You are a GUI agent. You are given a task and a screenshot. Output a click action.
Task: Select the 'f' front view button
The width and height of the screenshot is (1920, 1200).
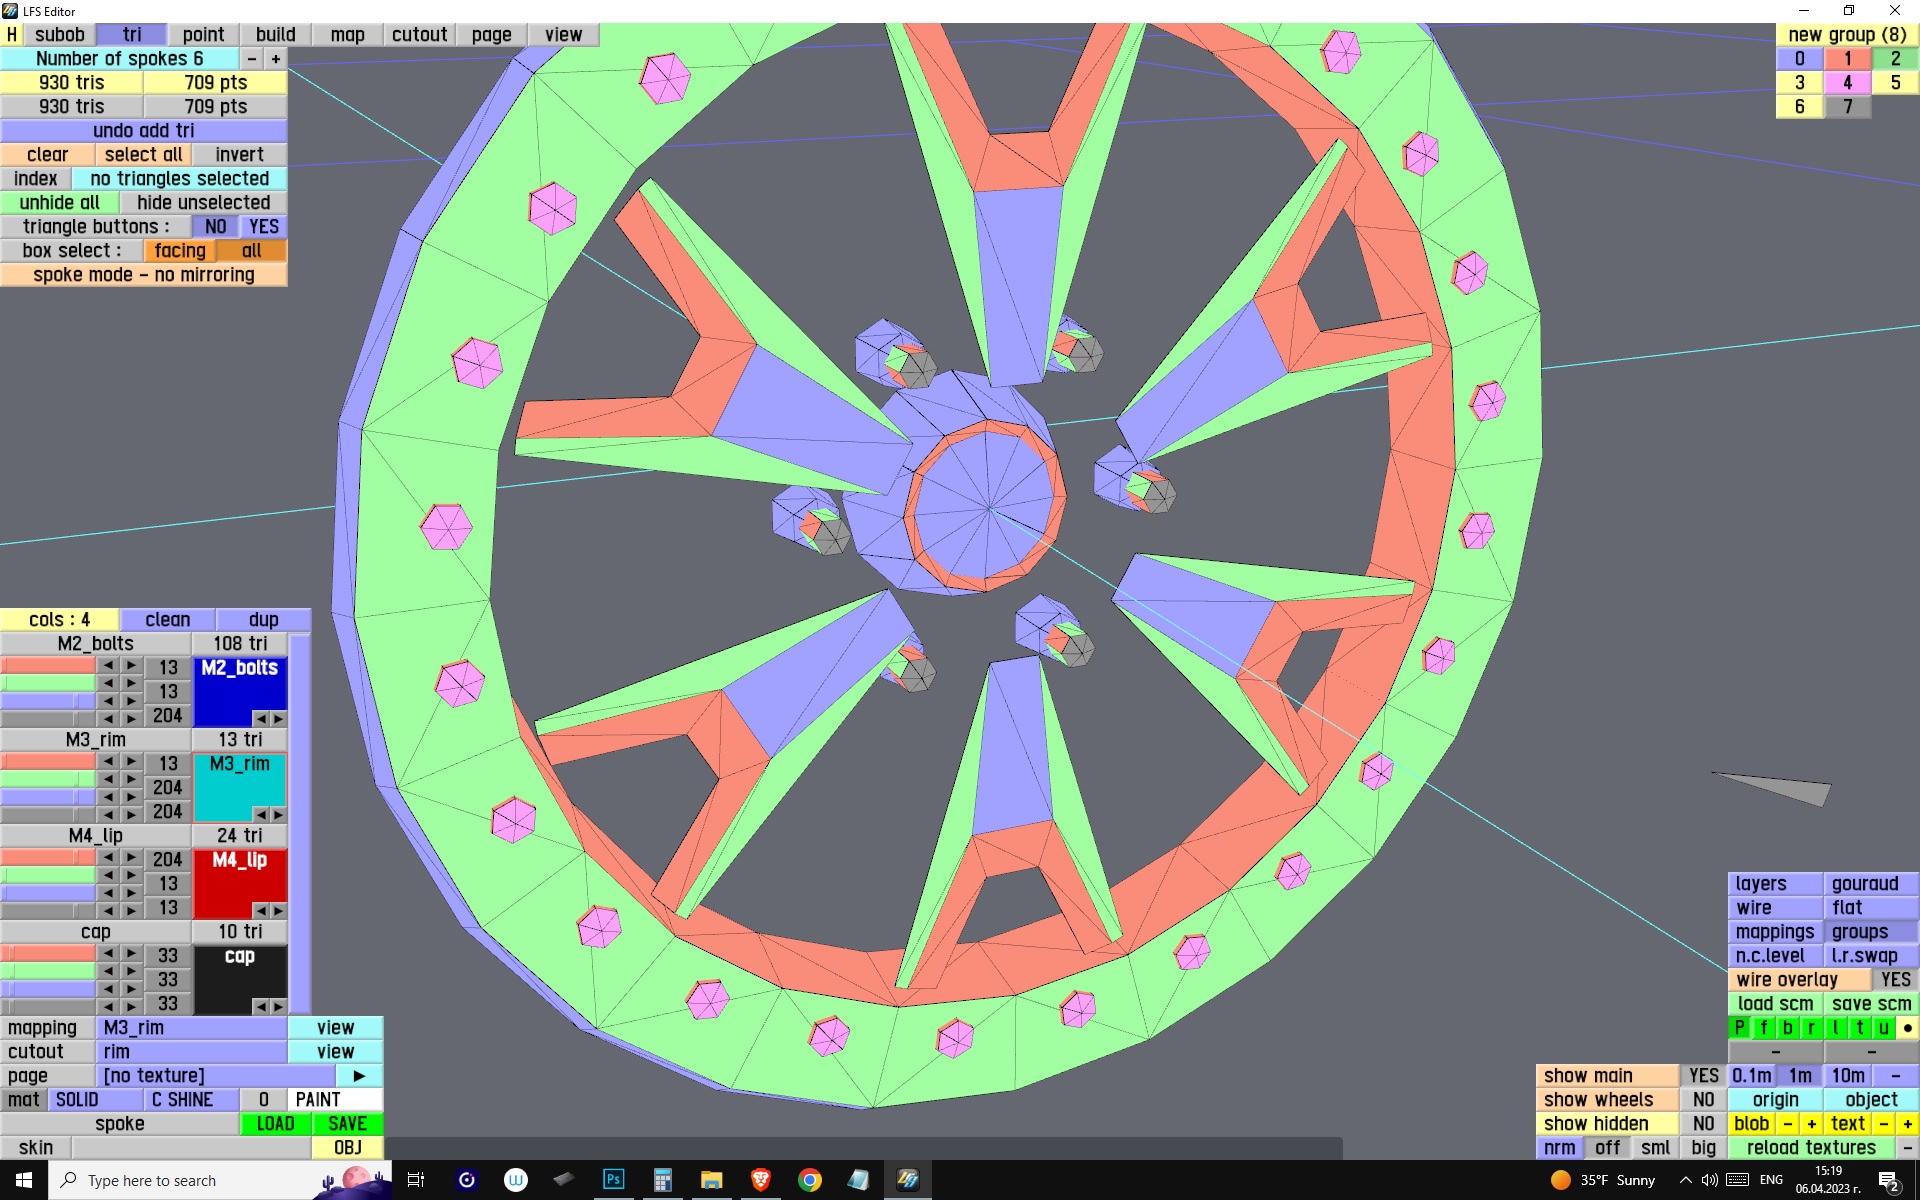[x=1764, y=1028]
